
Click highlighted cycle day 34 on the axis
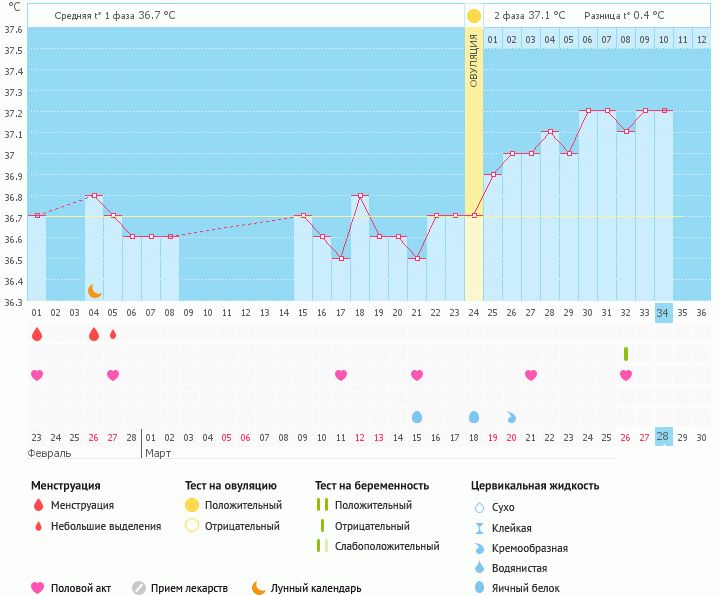(x=663, y=313)
